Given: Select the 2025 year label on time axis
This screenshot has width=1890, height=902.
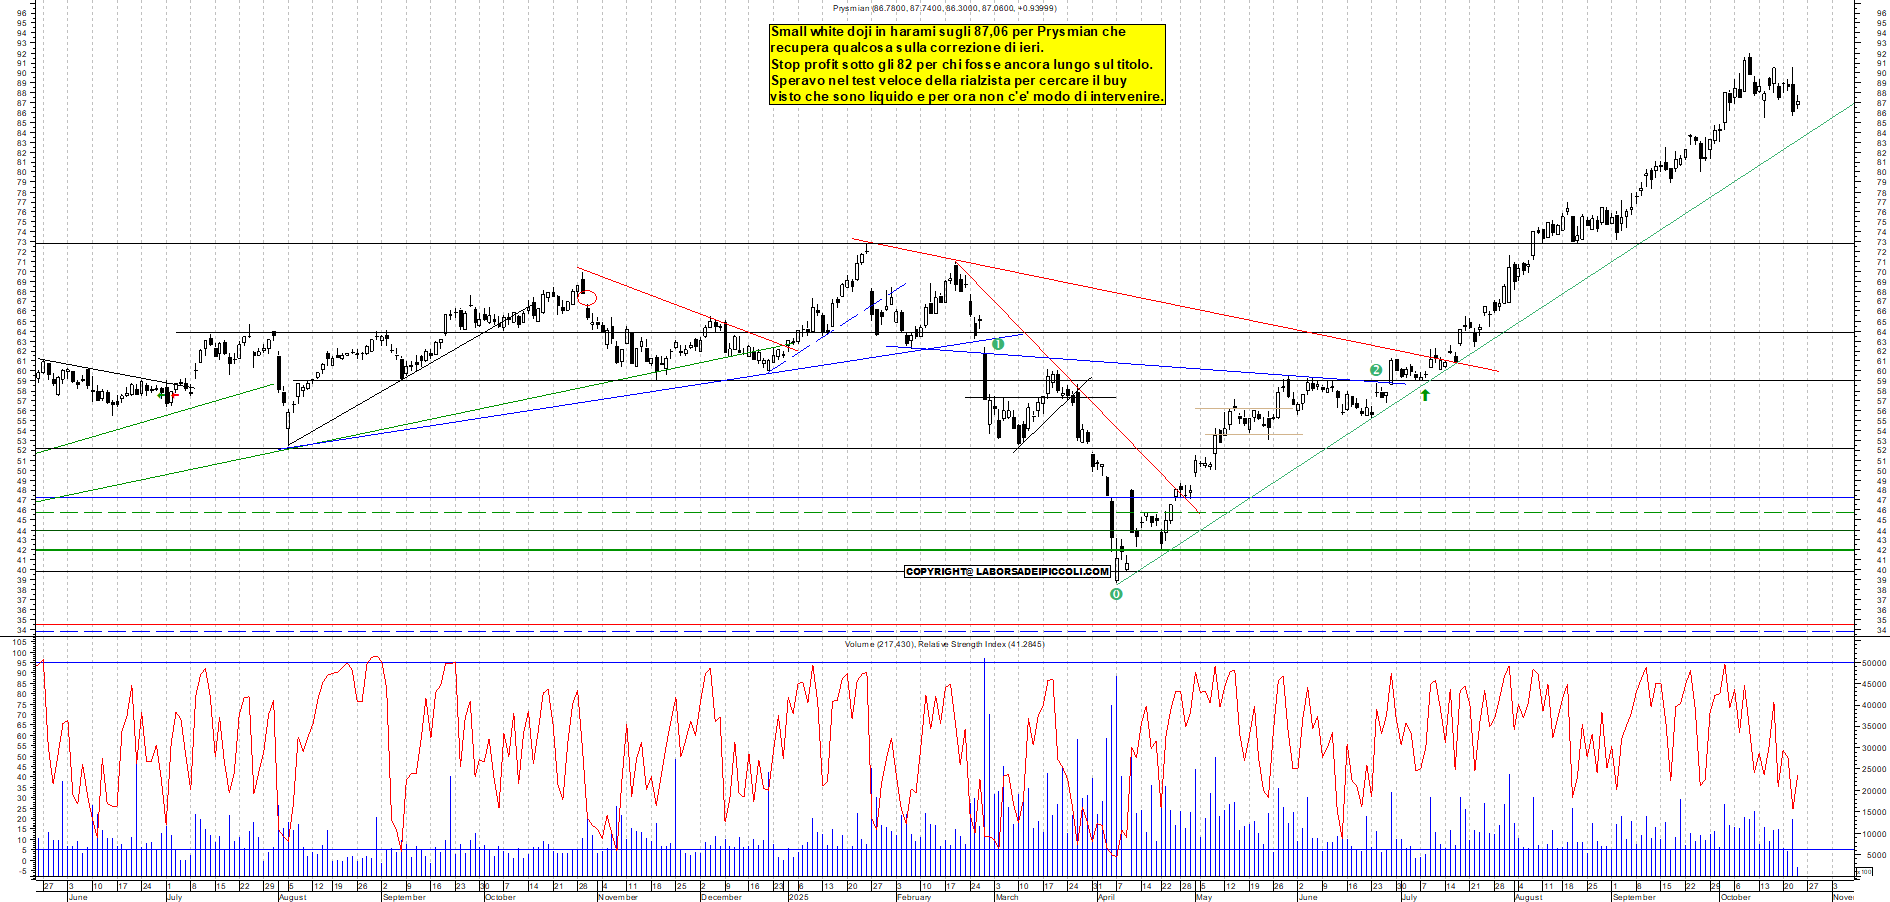Looking at the screenshot, I should click(x=798, y=897).
